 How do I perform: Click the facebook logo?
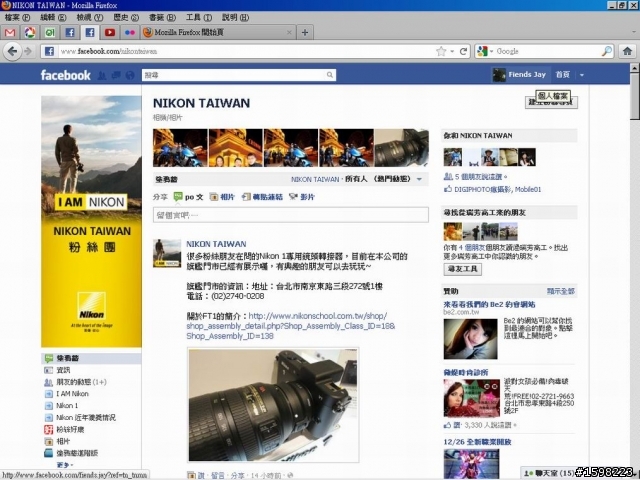click(x=65, y=75)
